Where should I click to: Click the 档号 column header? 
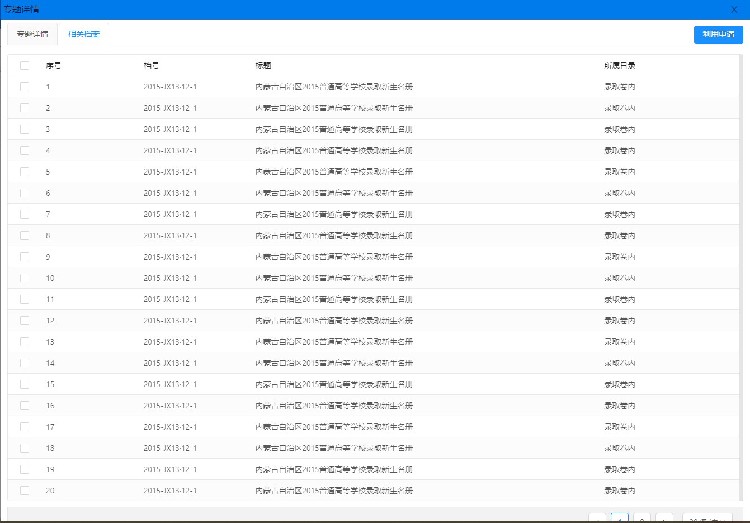coord(151,66)
